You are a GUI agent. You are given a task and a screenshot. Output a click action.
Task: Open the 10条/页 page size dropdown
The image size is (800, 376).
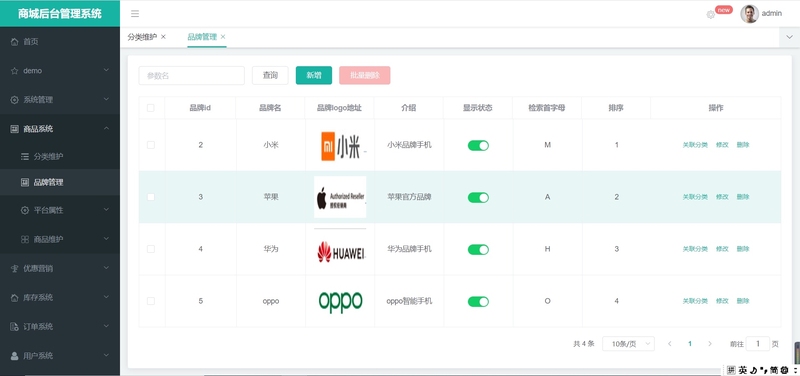[x=629, y=344]
